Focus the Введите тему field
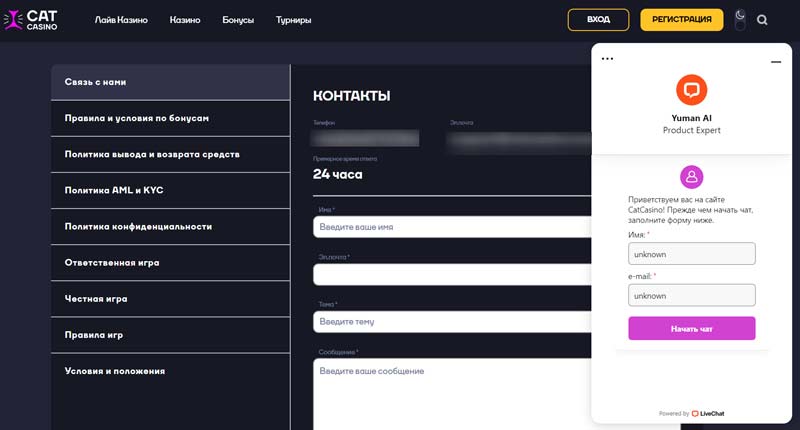The image size is (800, 430). point(452,322)
